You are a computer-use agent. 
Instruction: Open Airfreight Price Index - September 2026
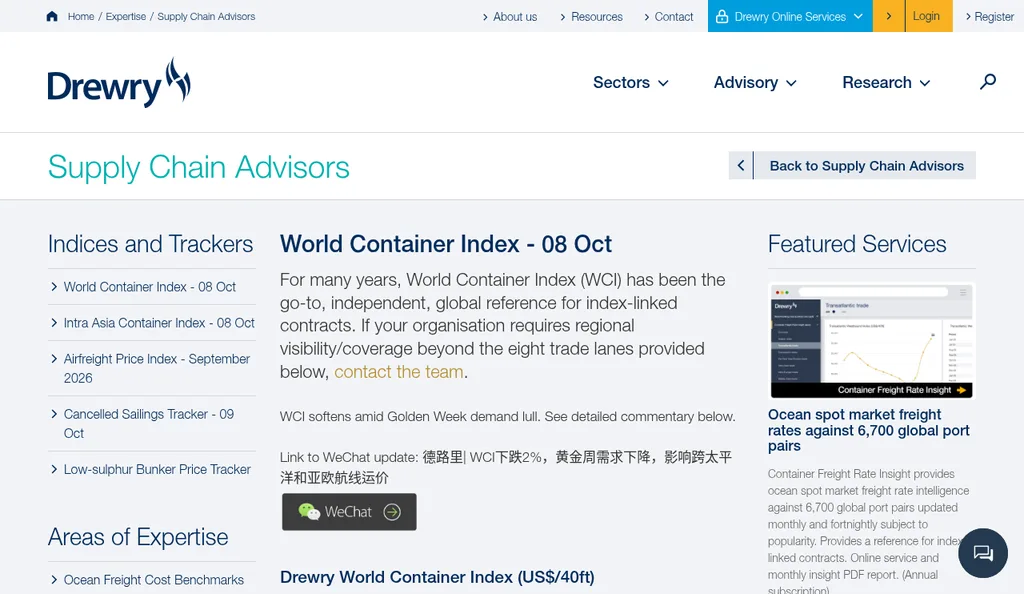coord(157,368)
